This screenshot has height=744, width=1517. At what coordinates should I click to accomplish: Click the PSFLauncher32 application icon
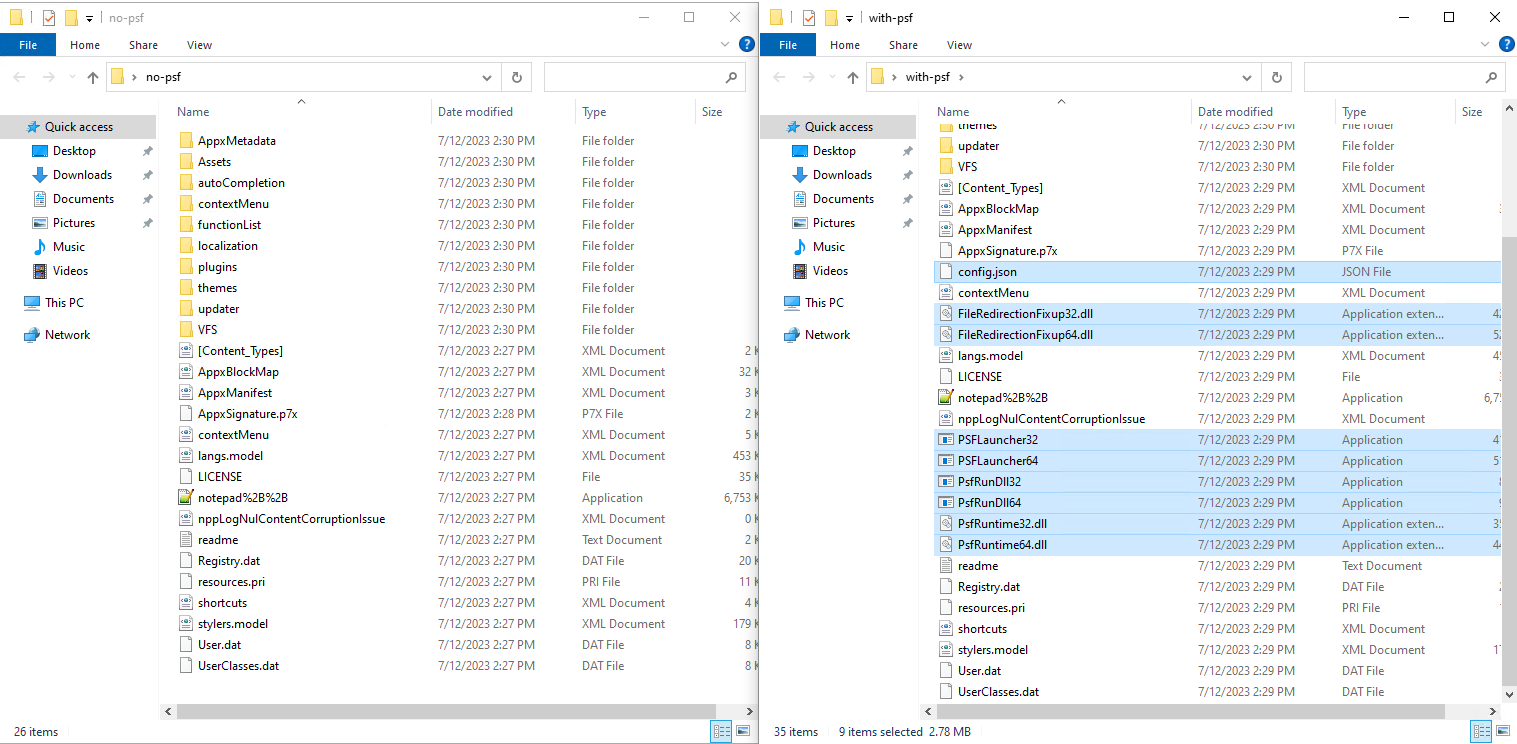coord(946,440)
